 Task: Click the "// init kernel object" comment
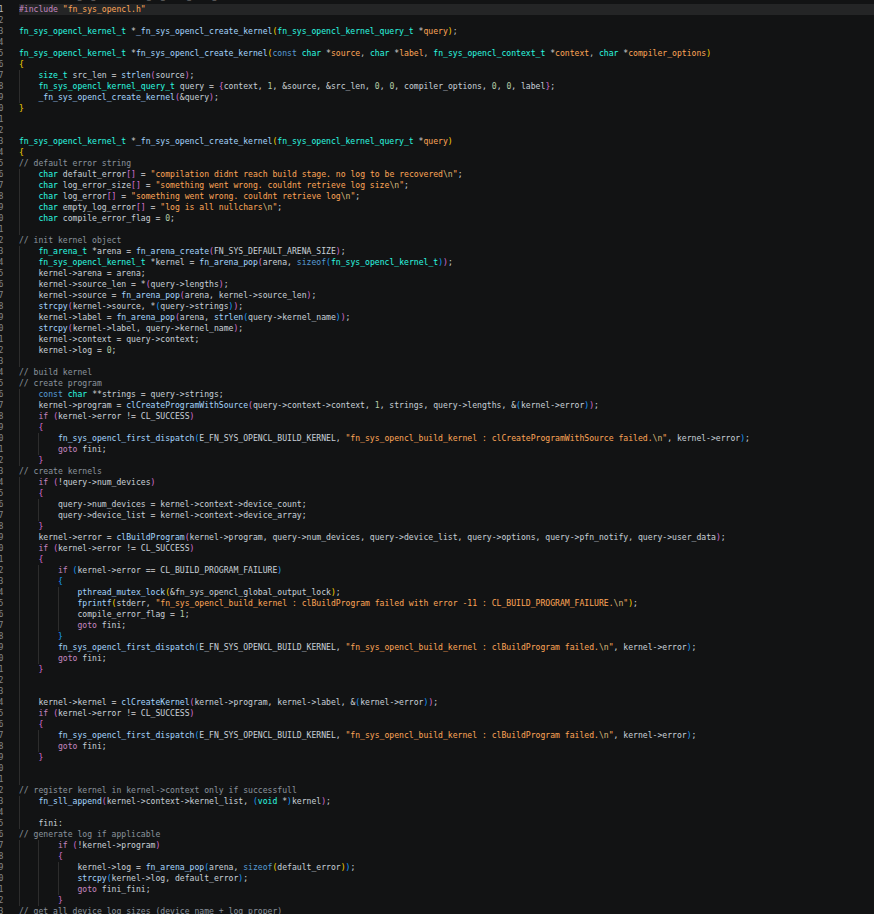click(x=70, y=240)
